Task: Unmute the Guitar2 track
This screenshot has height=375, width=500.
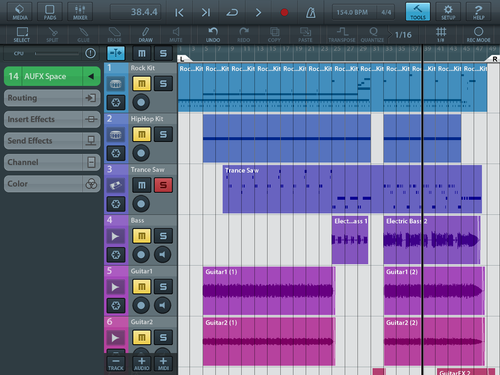Action: point(142,337)
